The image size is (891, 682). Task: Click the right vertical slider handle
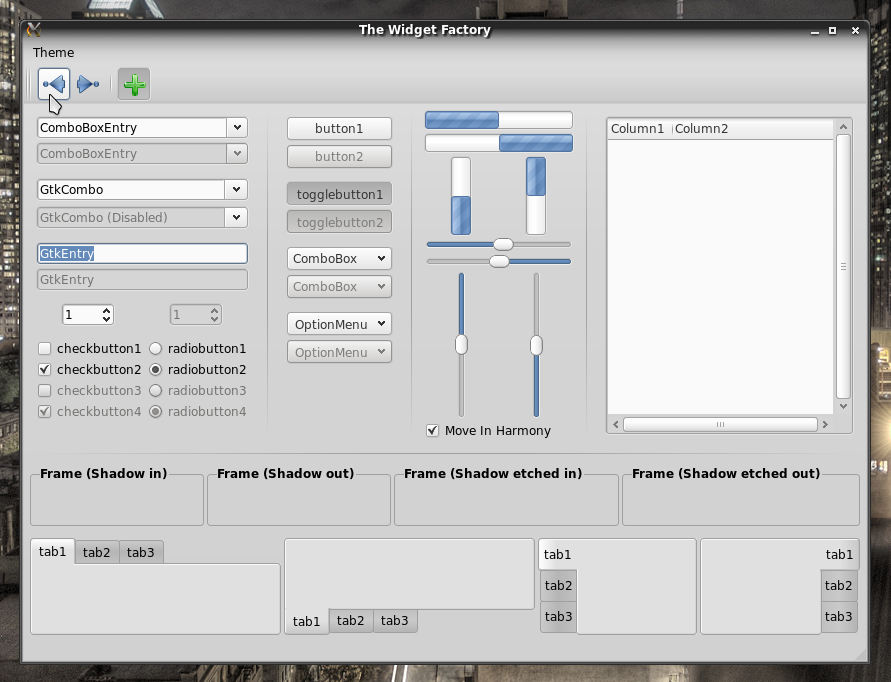point(536,346)
